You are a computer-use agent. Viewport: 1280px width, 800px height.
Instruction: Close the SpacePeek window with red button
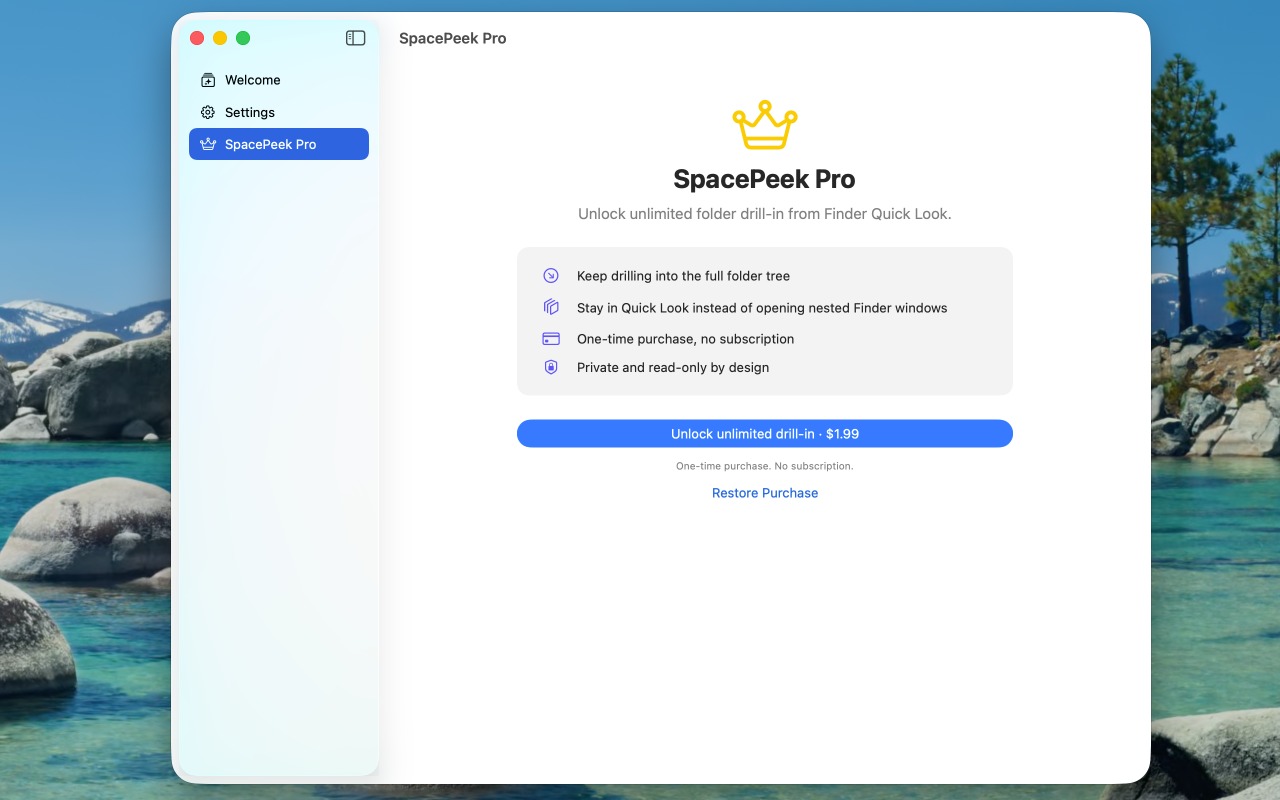pos(197,38)
